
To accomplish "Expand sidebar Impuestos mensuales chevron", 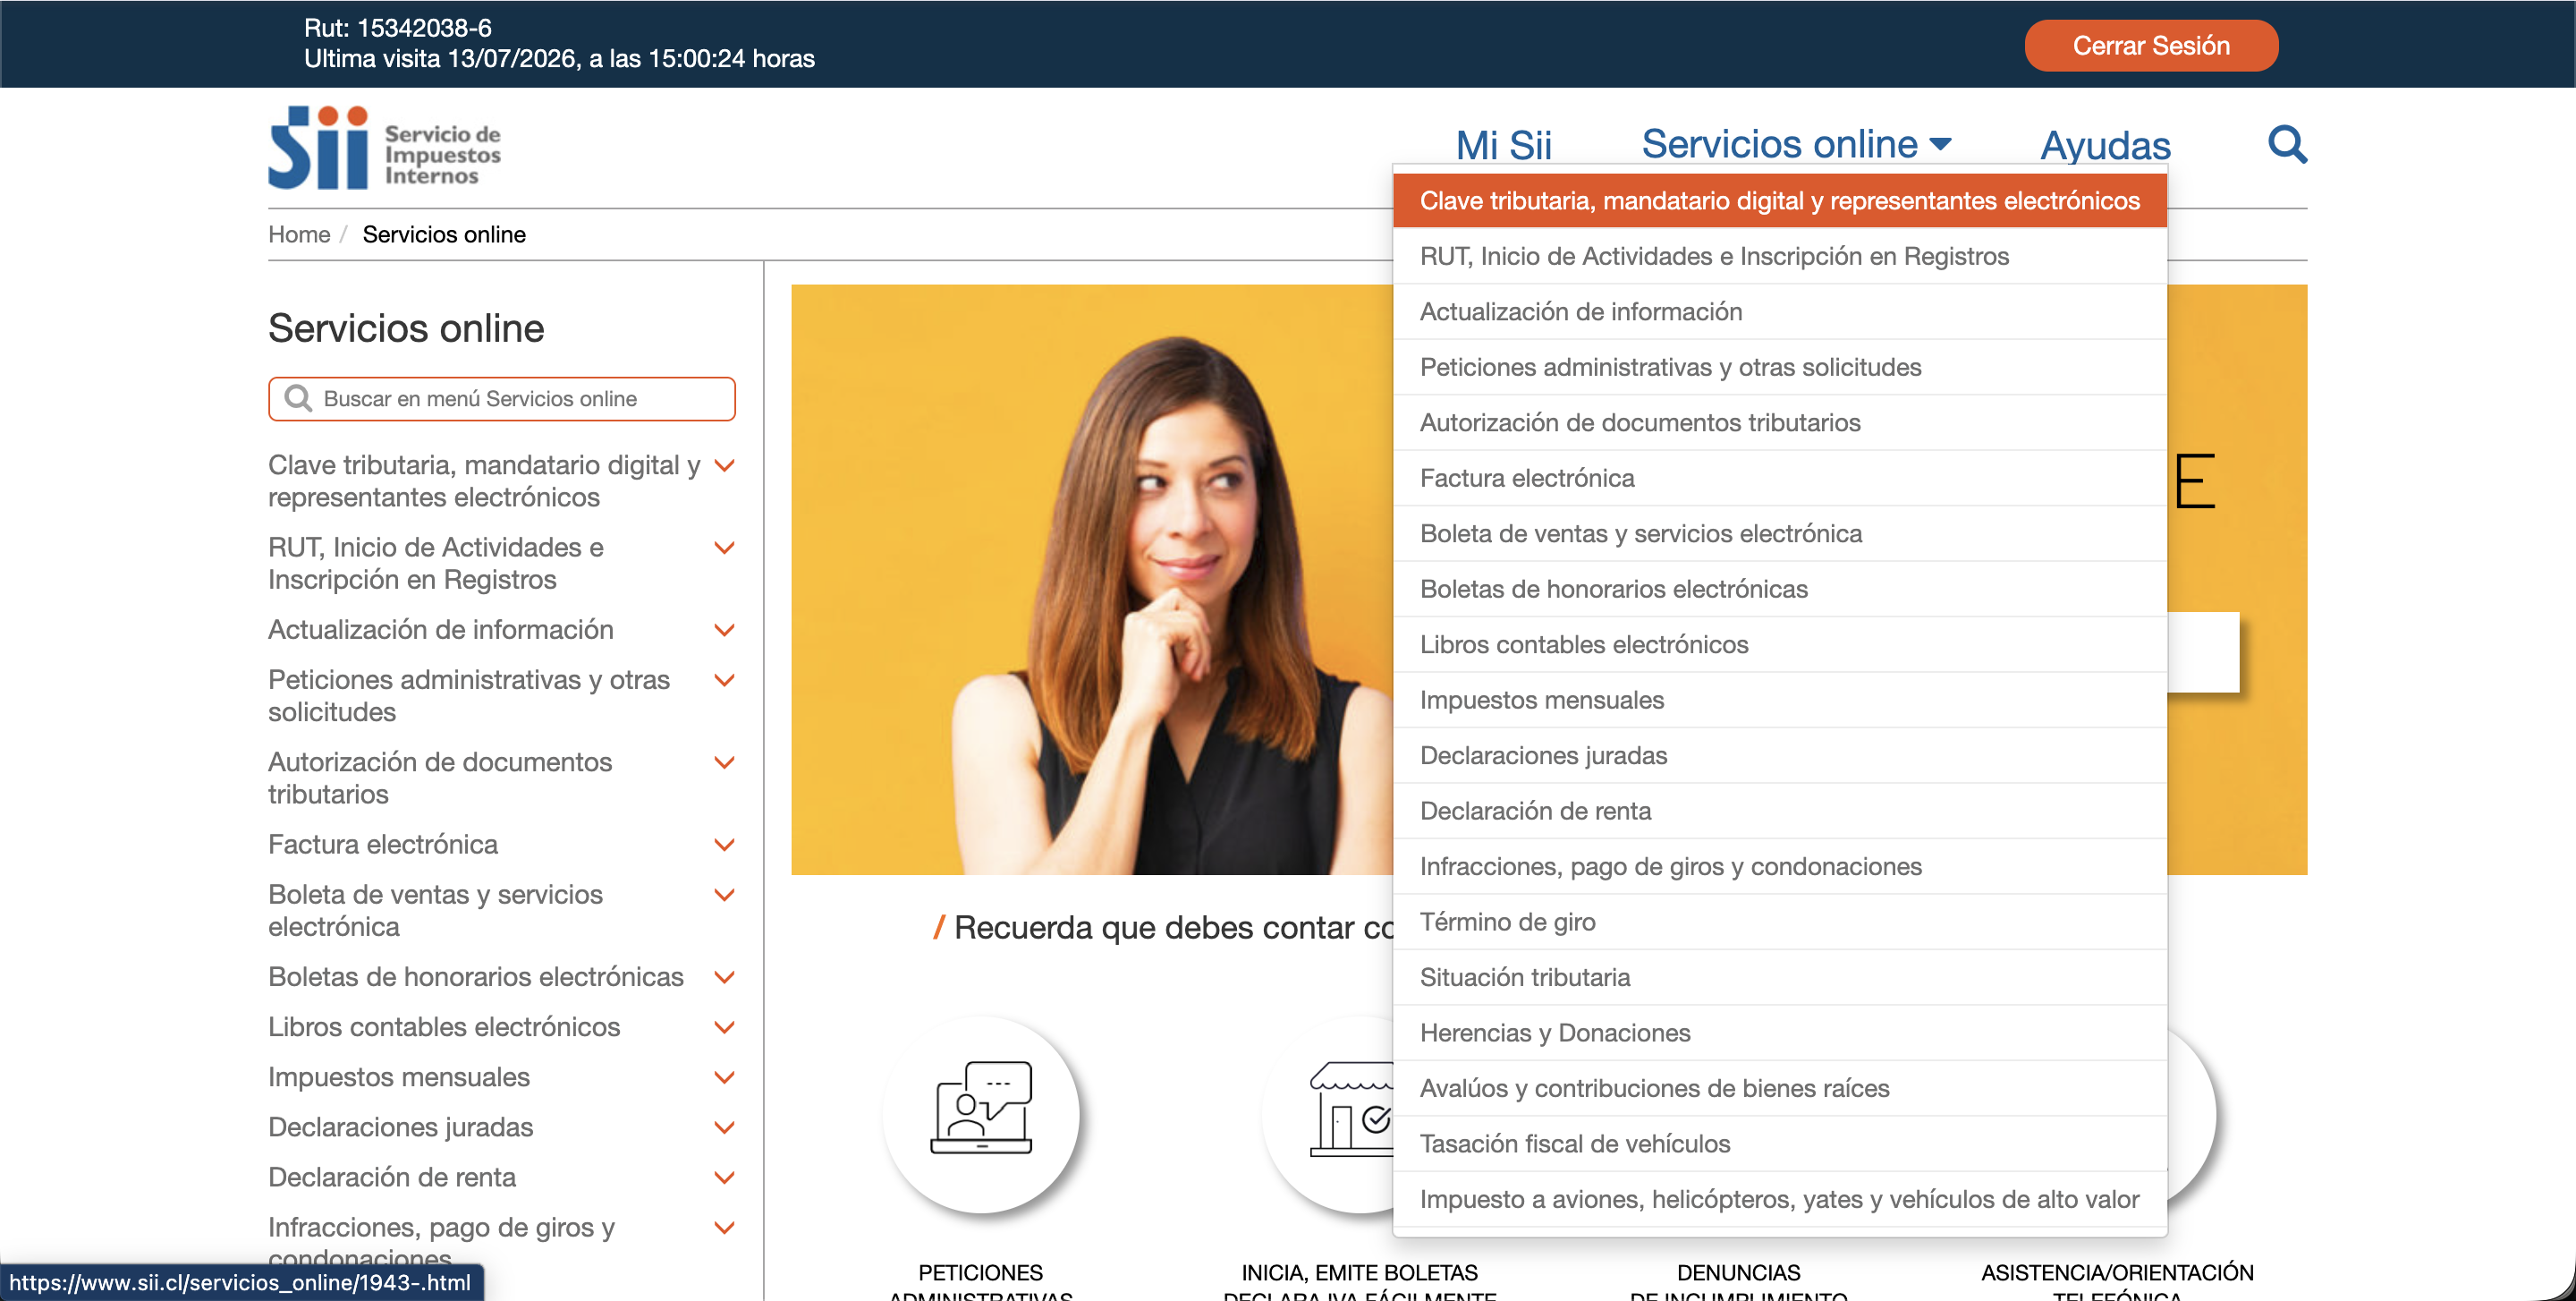I will click(725, 1077).
